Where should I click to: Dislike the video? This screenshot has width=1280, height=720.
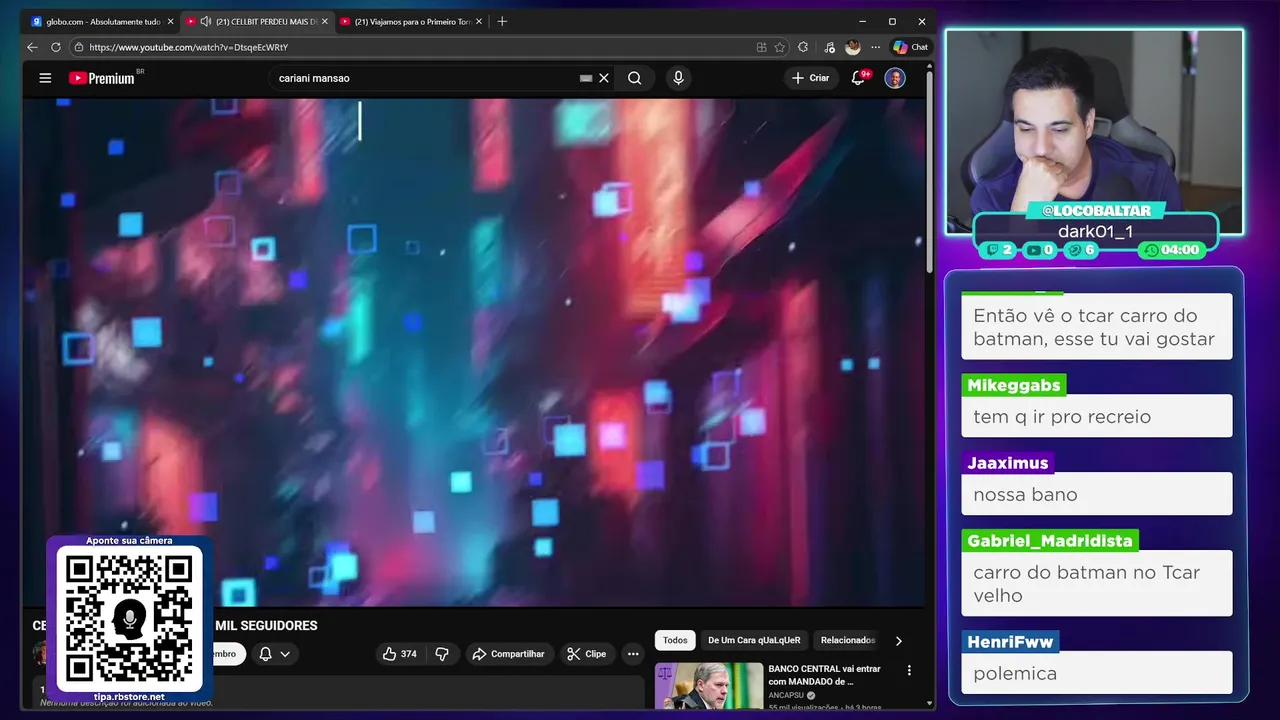[x=442, y=654]
